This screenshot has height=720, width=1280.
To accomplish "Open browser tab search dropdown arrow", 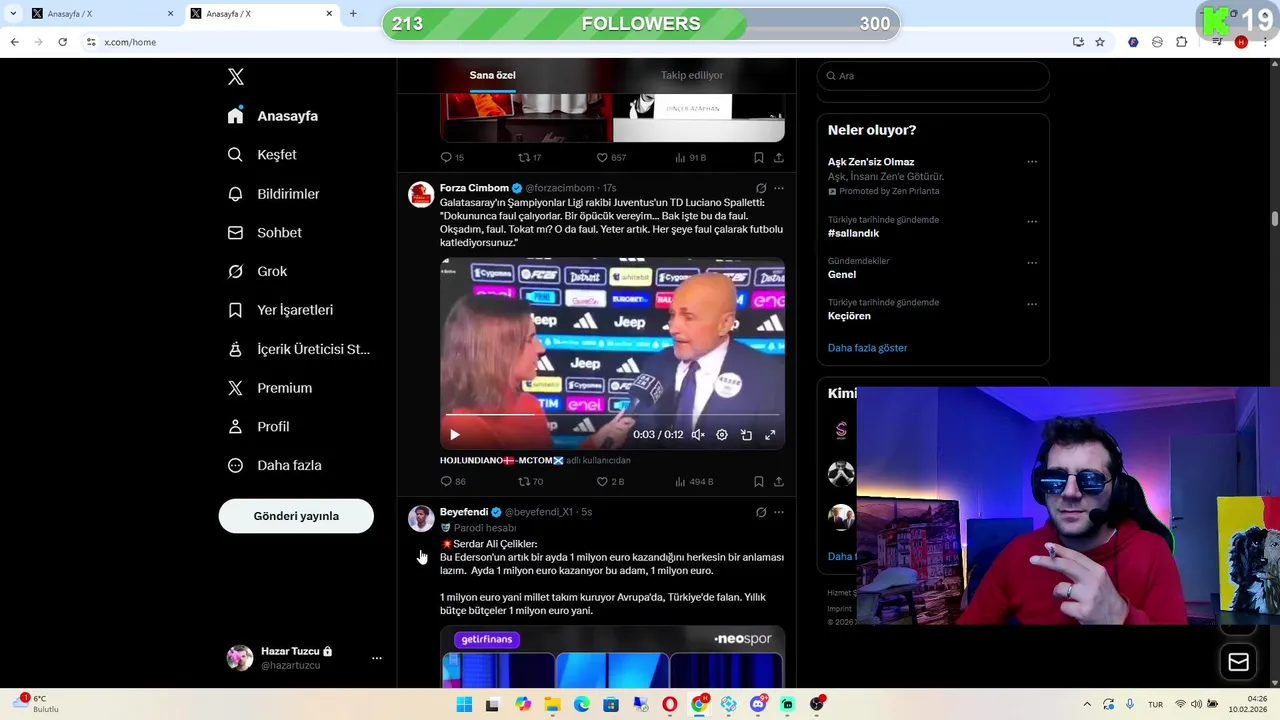I will [13, 14].
